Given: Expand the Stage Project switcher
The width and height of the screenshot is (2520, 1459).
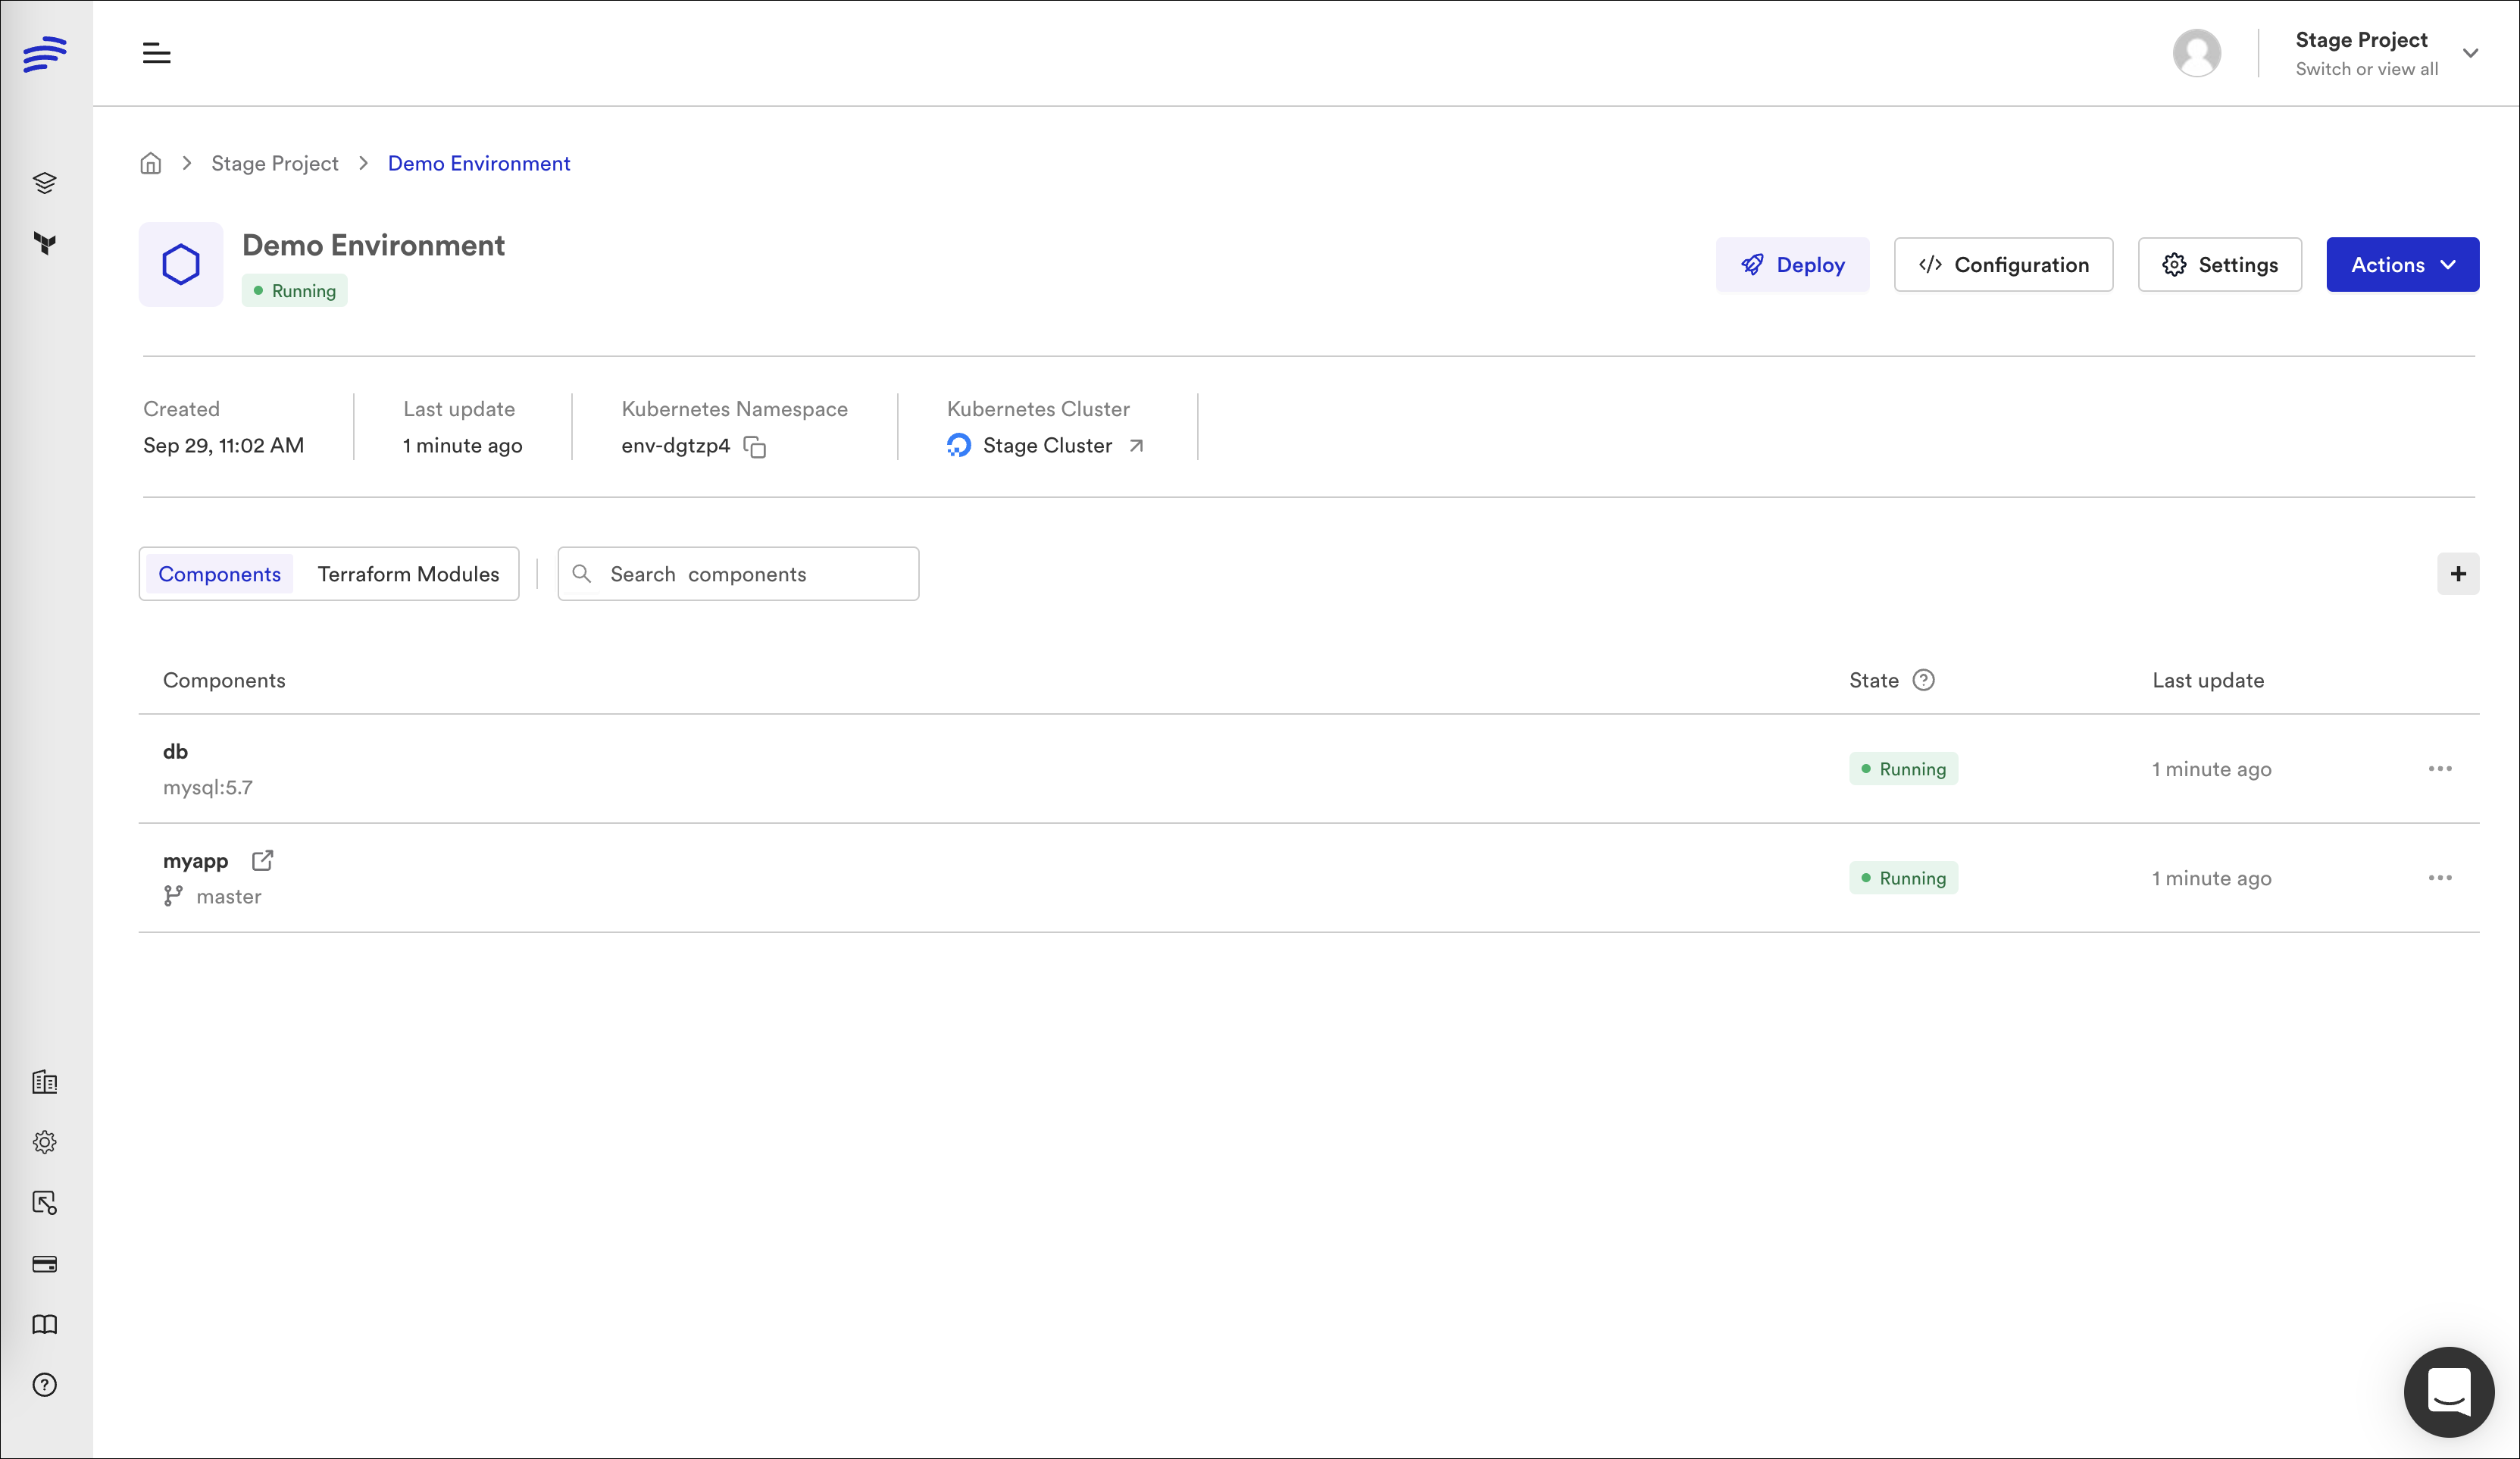Looking at the screenshot, I should pyautogui.click(x=2469, y=53).
